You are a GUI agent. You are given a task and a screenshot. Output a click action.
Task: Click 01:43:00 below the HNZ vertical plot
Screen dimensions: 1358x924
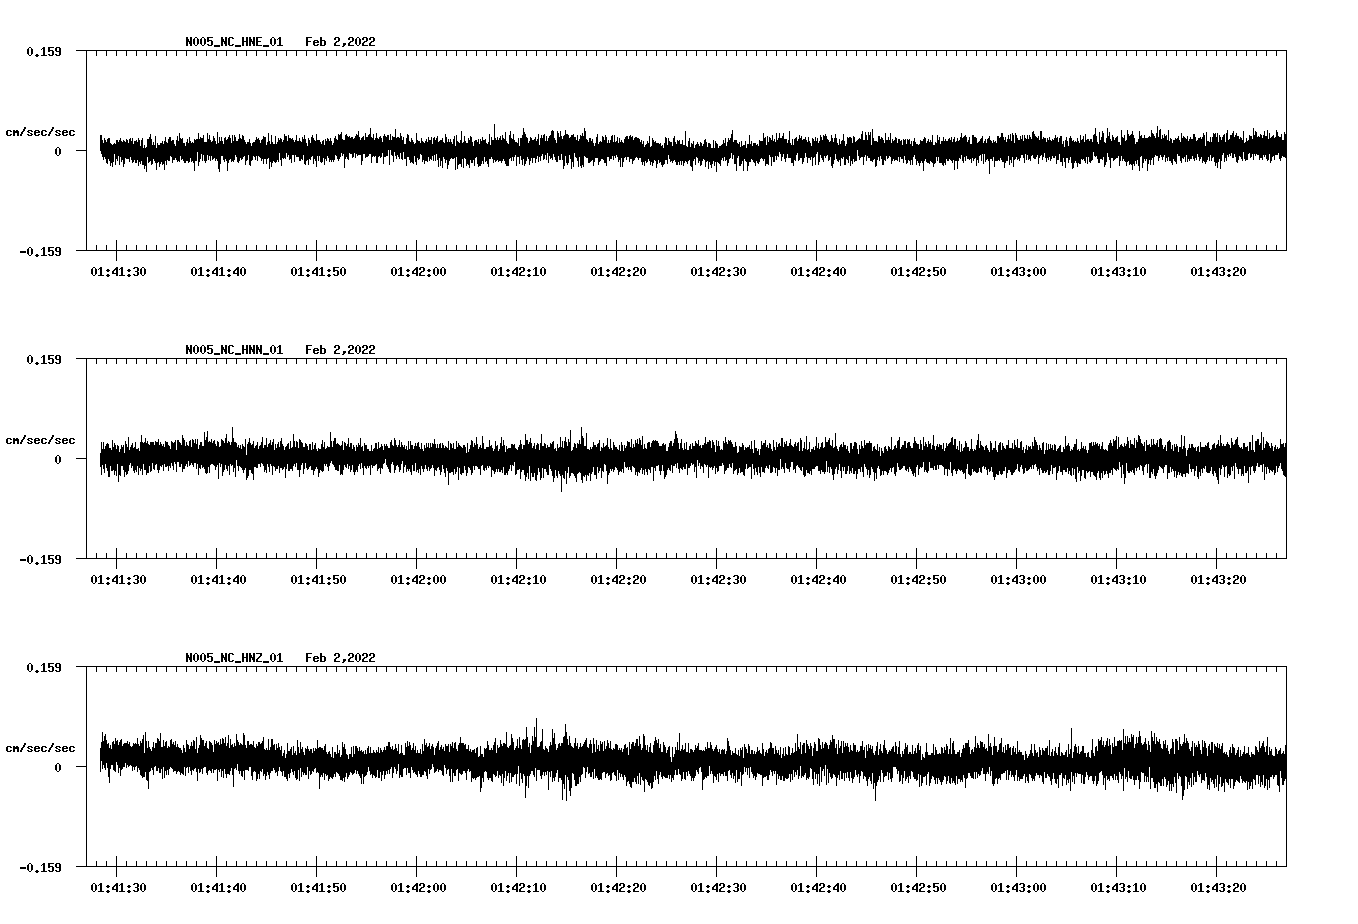[1018, 888]
